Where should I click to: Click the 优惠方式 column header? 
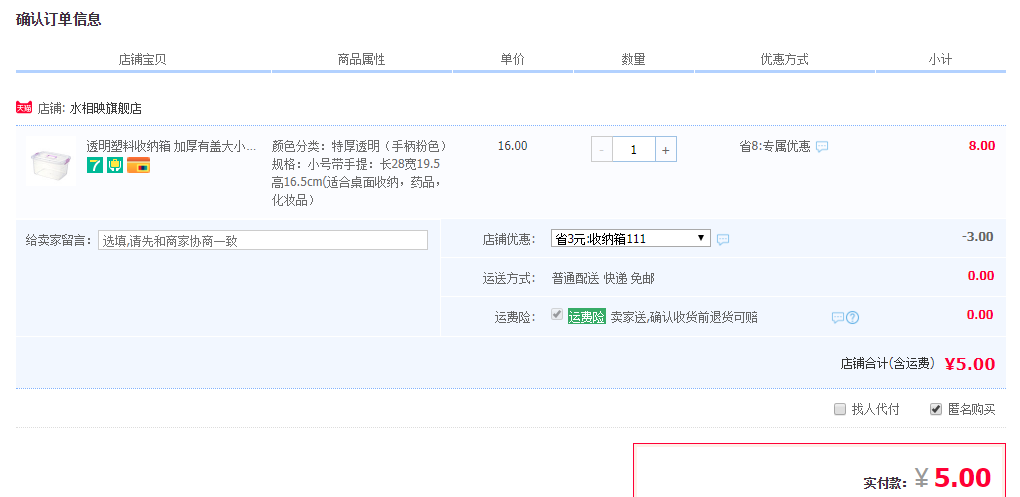(785, 59)
